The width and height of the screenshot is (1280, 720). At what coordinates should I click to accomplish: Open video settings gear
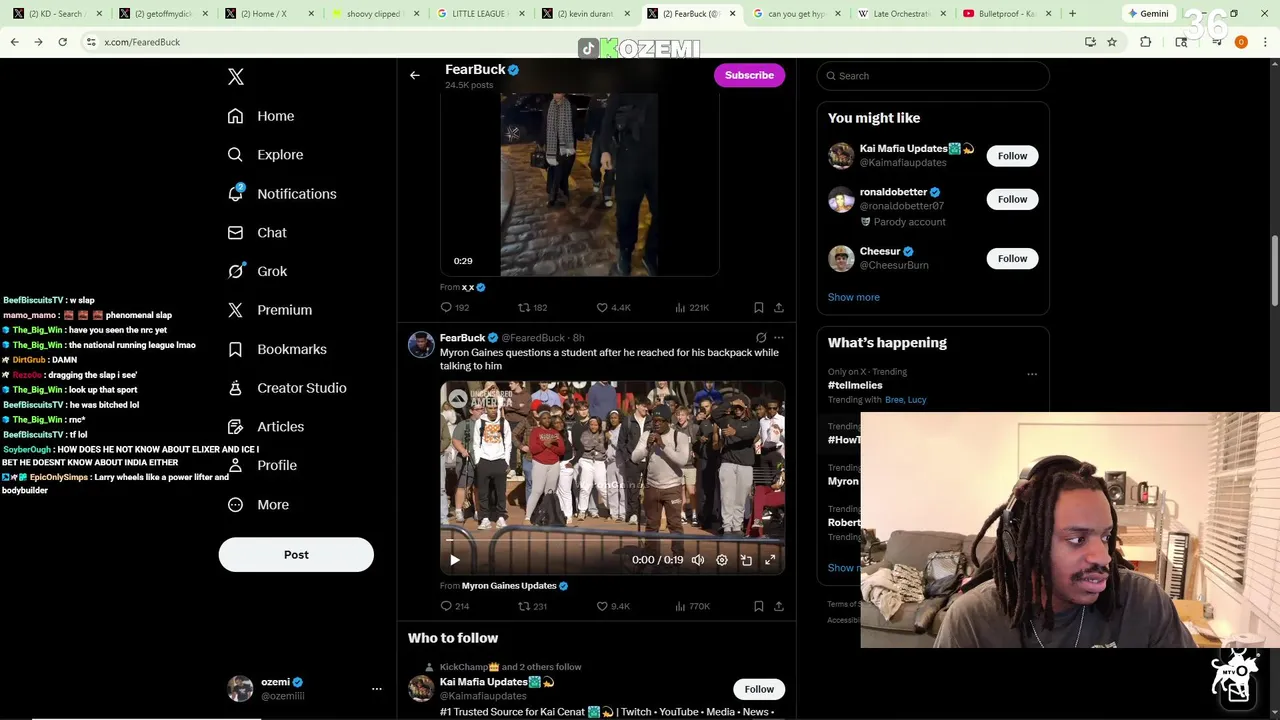pos(722,560)
